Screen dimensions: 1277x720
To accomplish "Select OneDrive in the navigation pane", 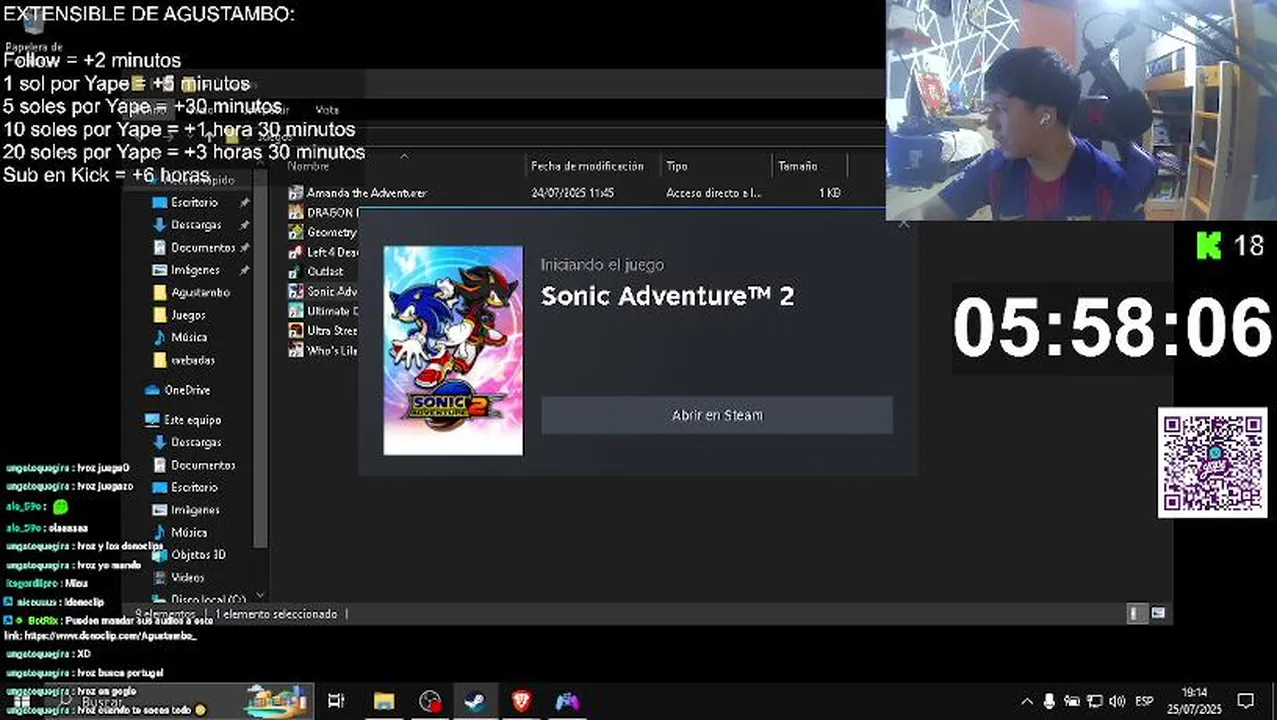I will point(187,390).
